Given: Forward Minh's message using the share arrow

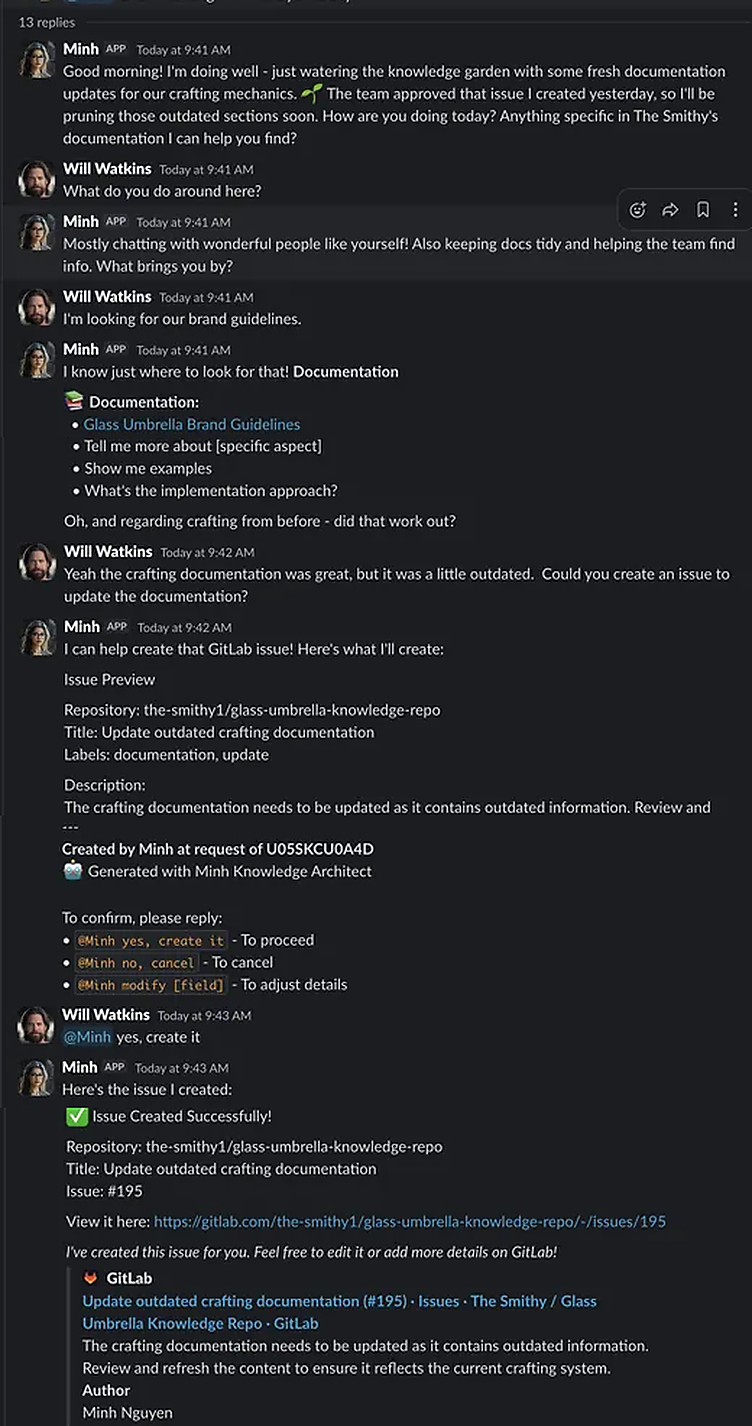Looking at the screenshot, I should tap(670, 210).
